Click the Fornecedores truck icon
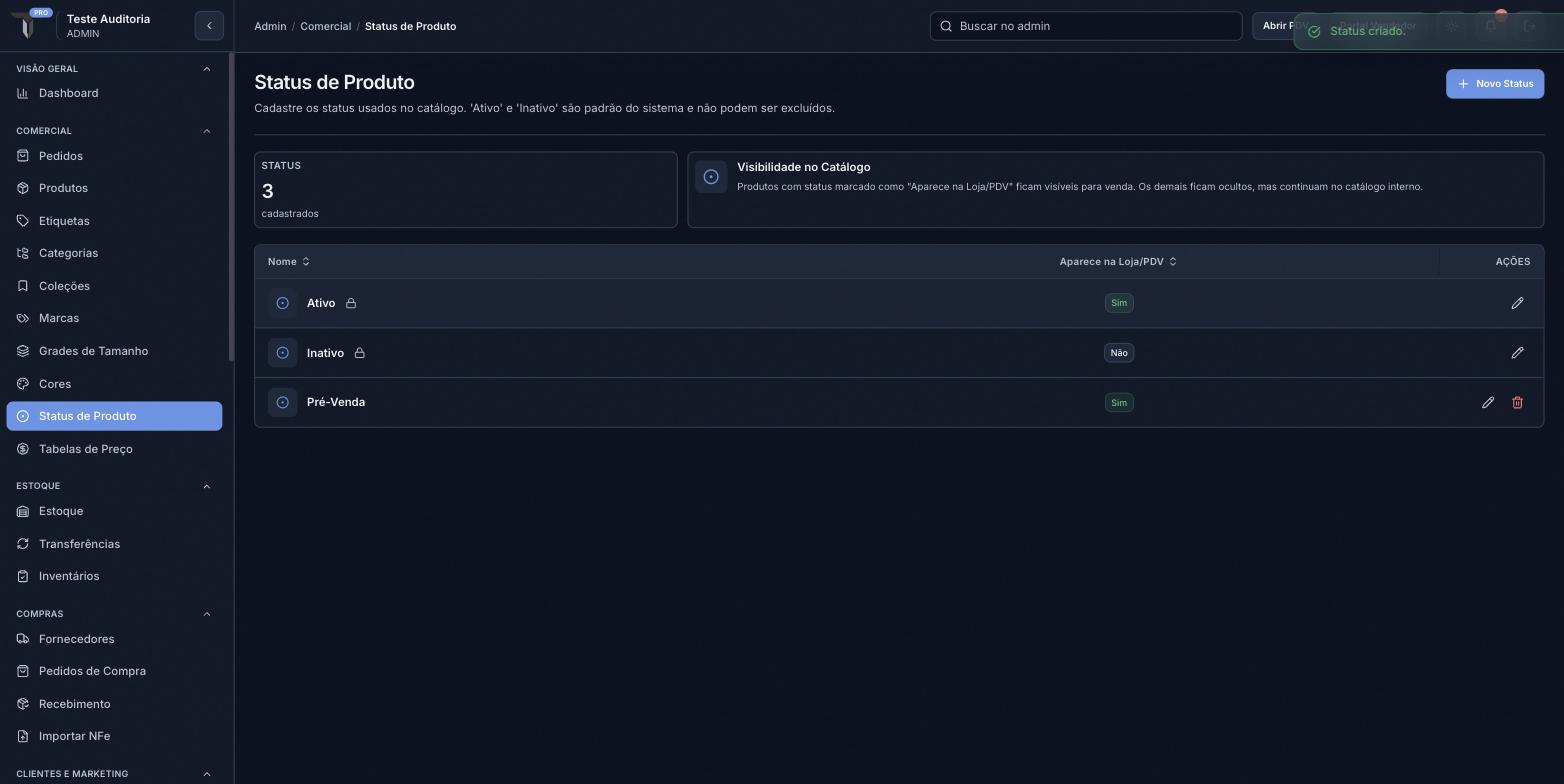This screenshot has height=784, width=1564. pos(23,639)
